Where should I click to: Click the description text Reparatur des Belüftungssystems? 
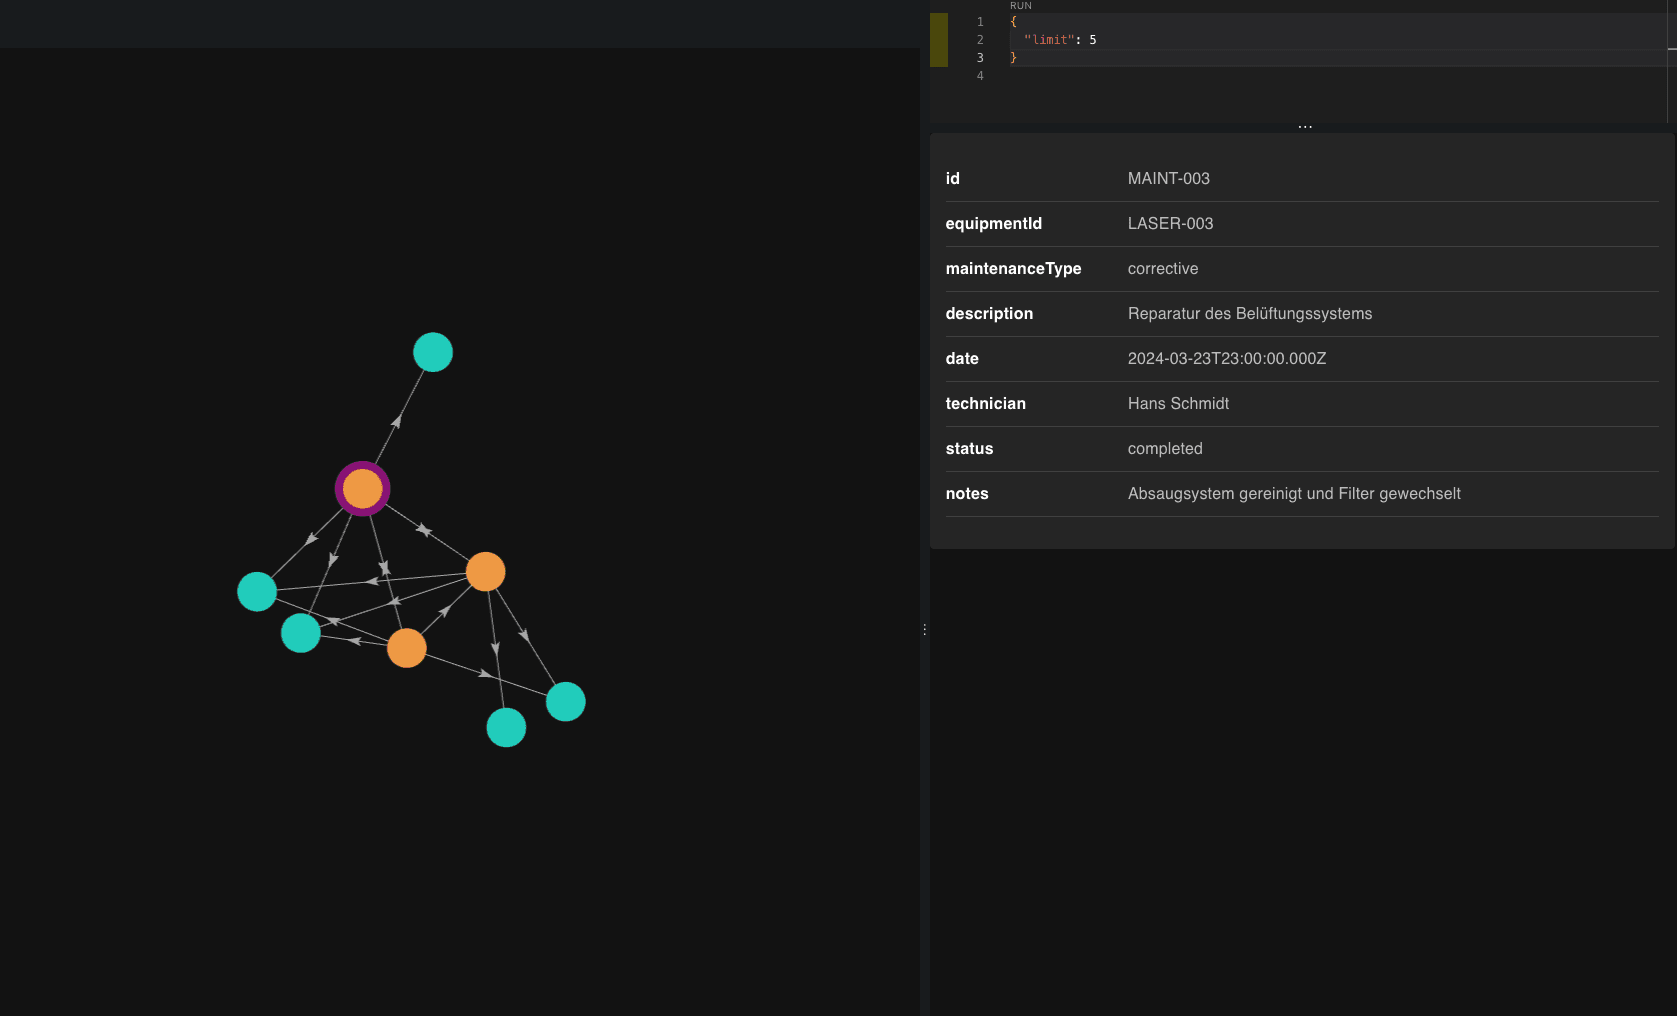point(1249,314)
